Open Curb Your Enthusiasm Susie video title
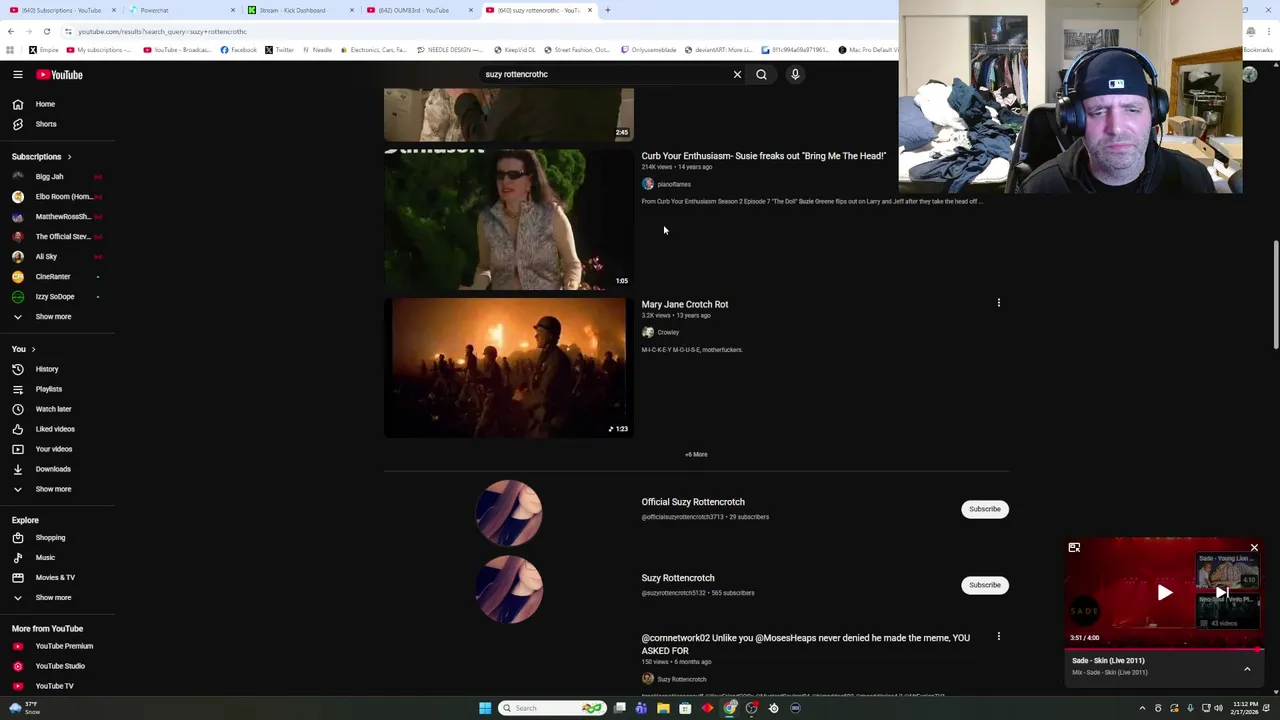The width and height of the screenshot is (1280, 720). 763,156
